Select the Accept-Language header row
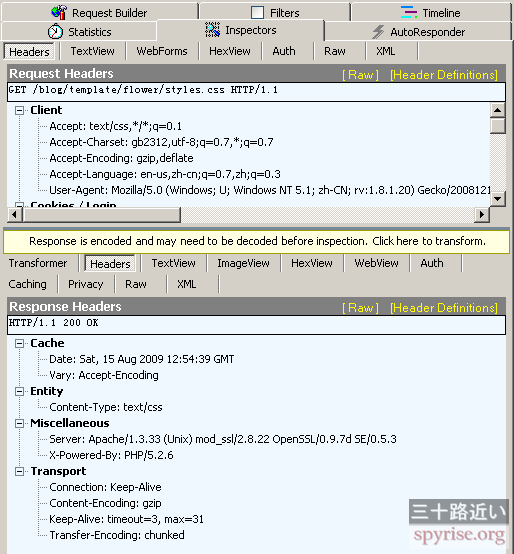 (x=165, y=174)
